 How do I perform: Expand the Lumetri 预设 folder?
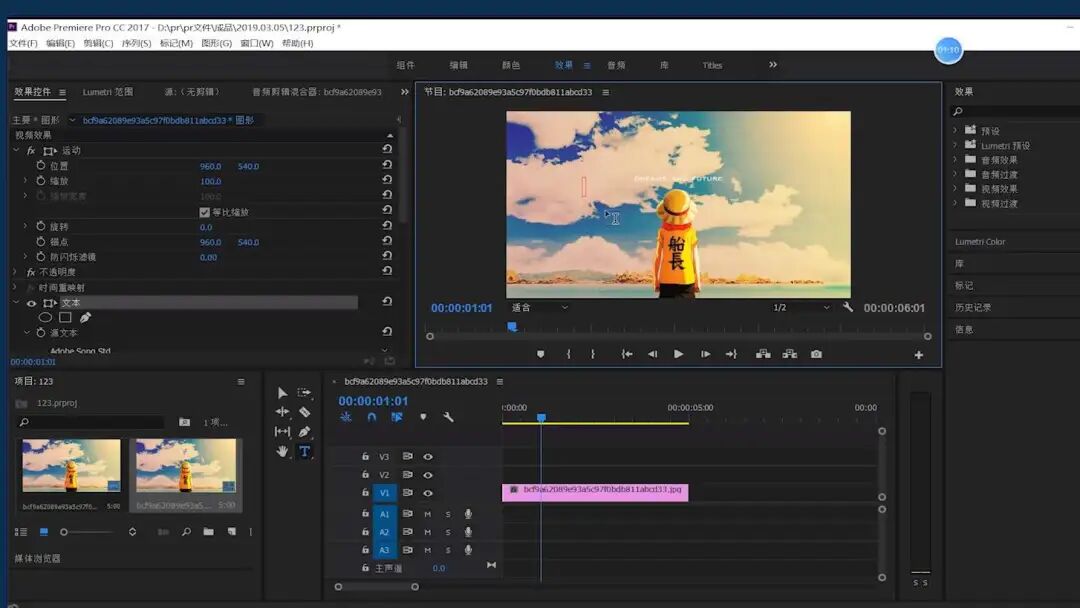(955, 145)
